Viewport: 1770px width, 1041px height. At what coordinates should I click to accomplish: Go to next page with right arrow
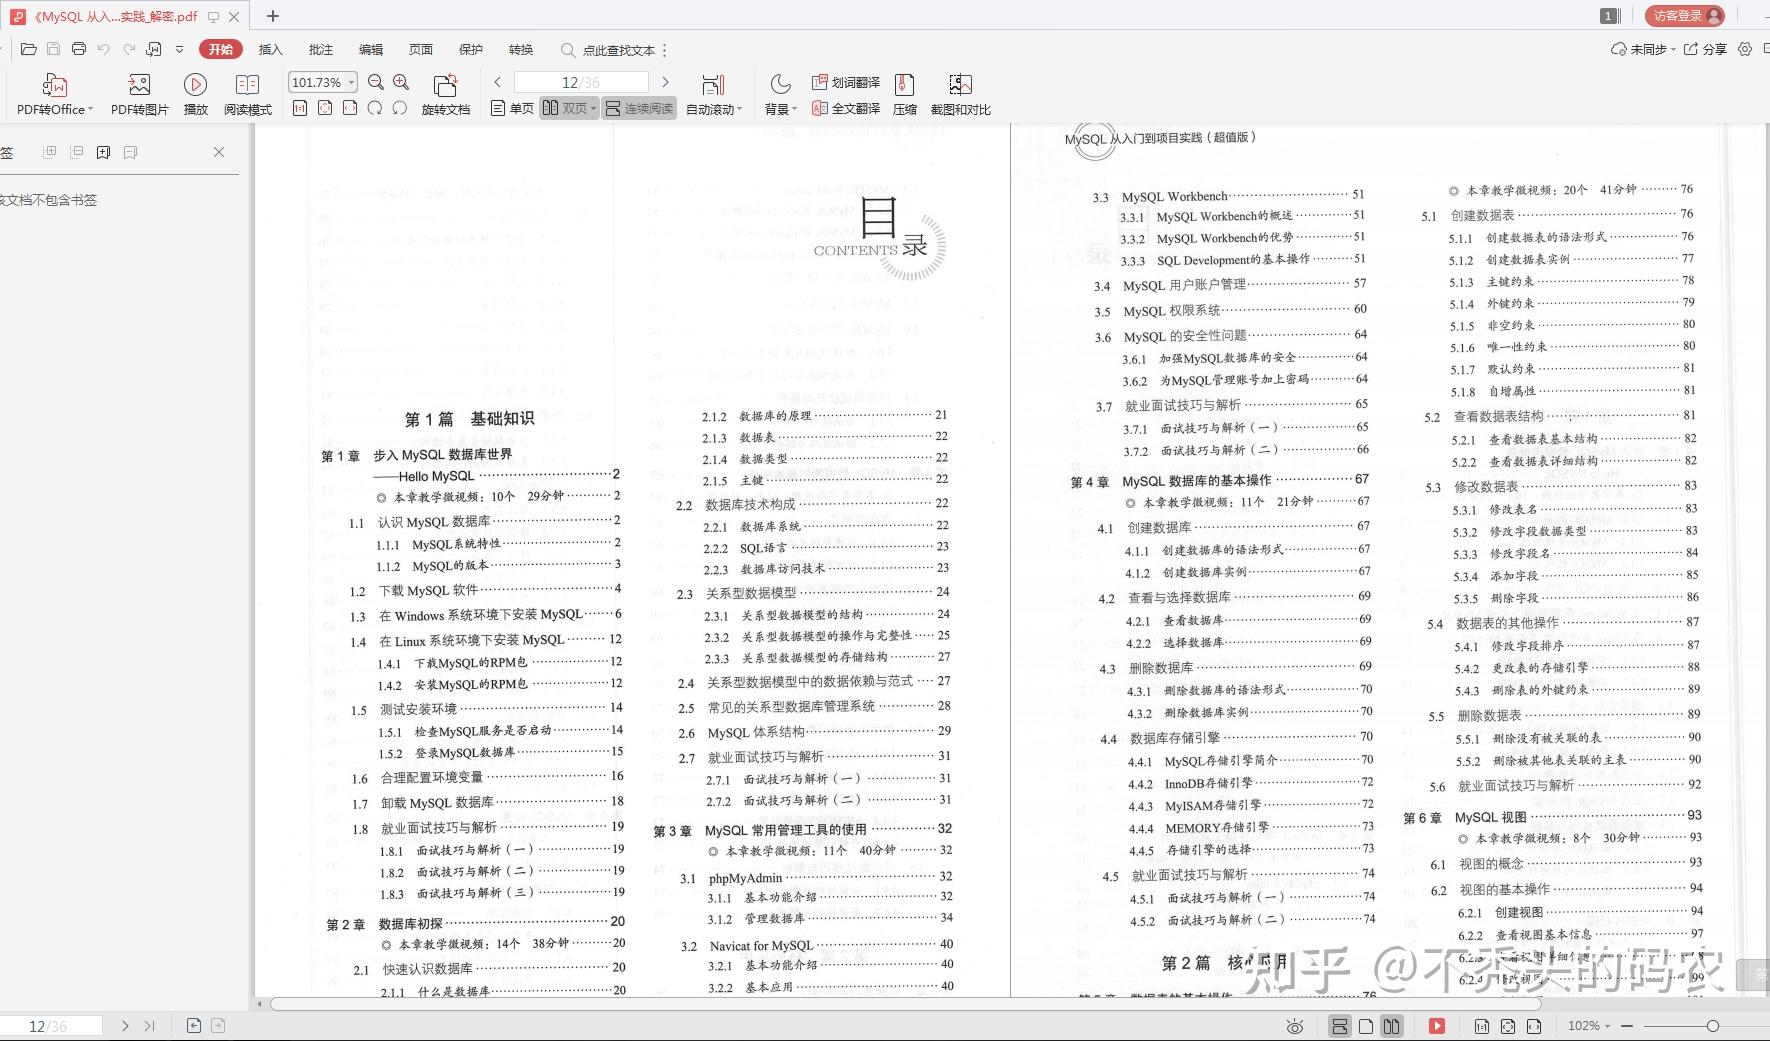click(x=665, y=82)
